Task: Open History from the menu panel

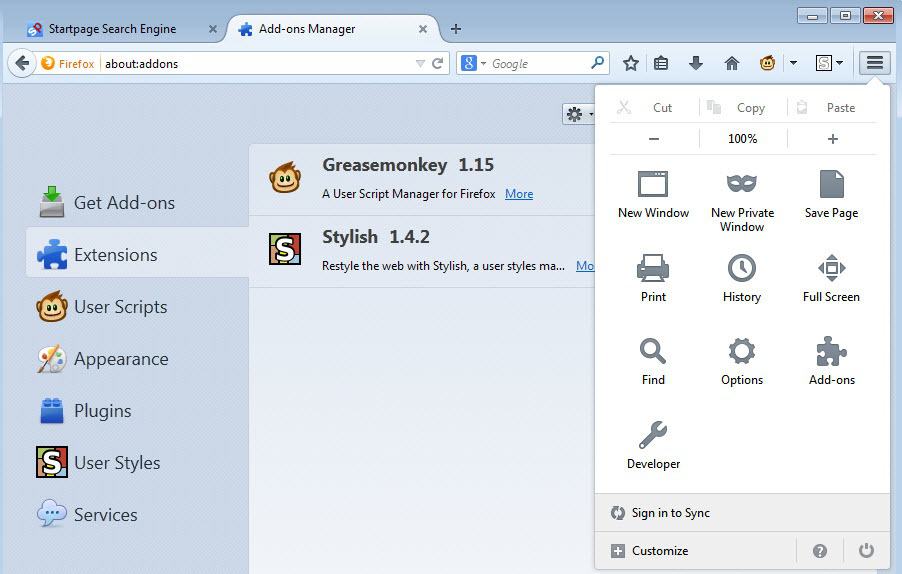Action: coord(742,278)
